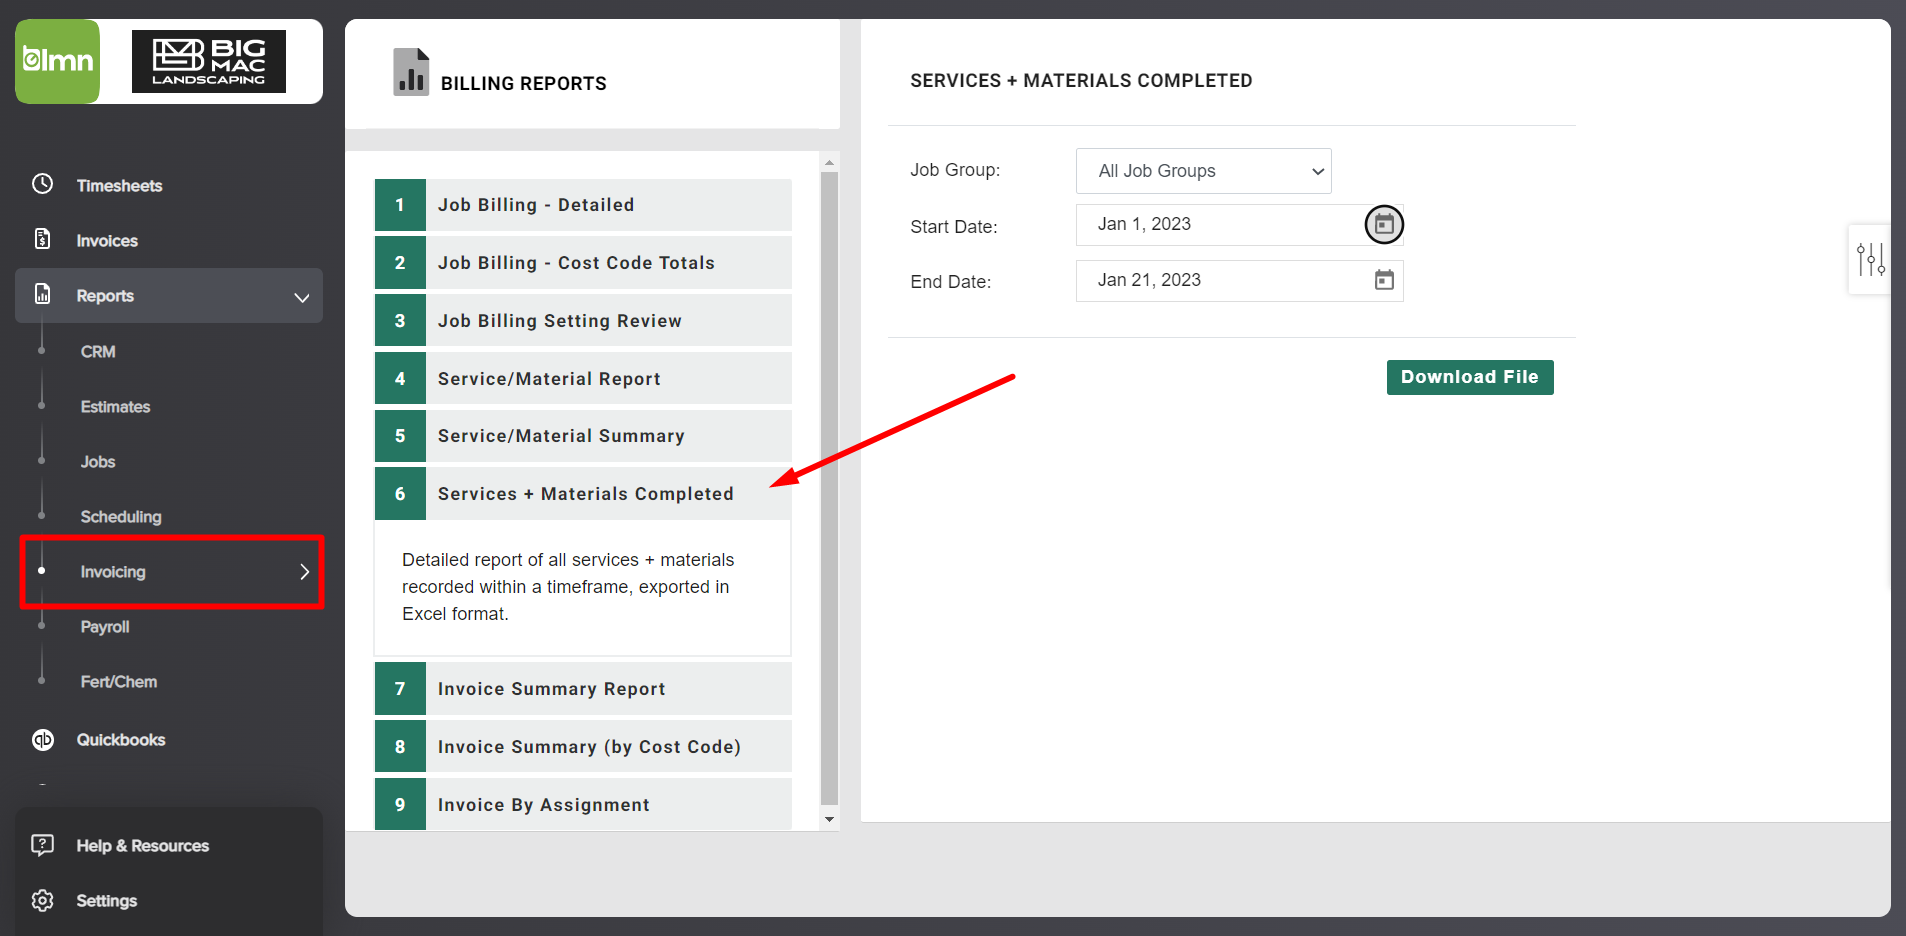Open the Start Date calendar picker
The image size is (1906, 936).
(1384, 224)
